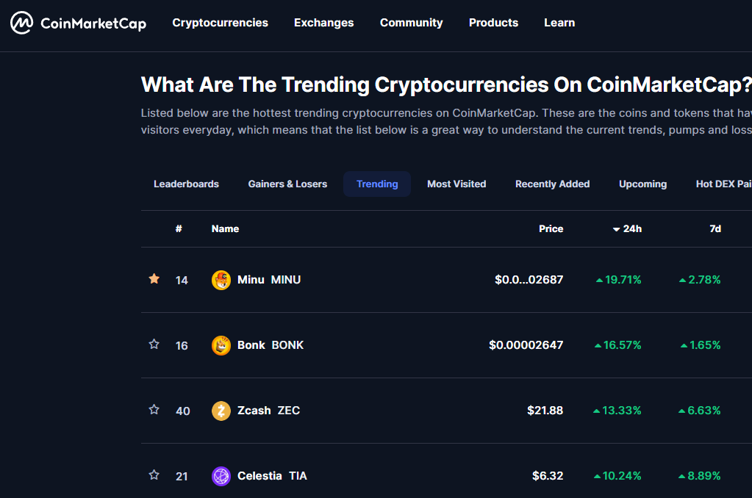The width and height of the screenshot is (752, 498).
Task: Sort the table by Price column
Action: click(551, 229)
